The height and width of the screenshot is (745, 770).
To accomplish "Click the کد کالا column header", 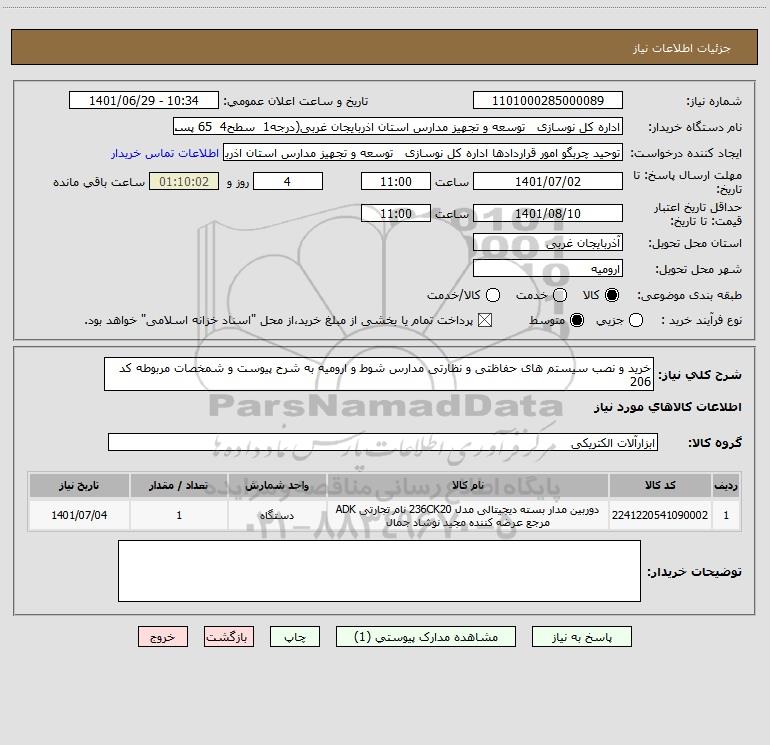I will tap(660, 485).
